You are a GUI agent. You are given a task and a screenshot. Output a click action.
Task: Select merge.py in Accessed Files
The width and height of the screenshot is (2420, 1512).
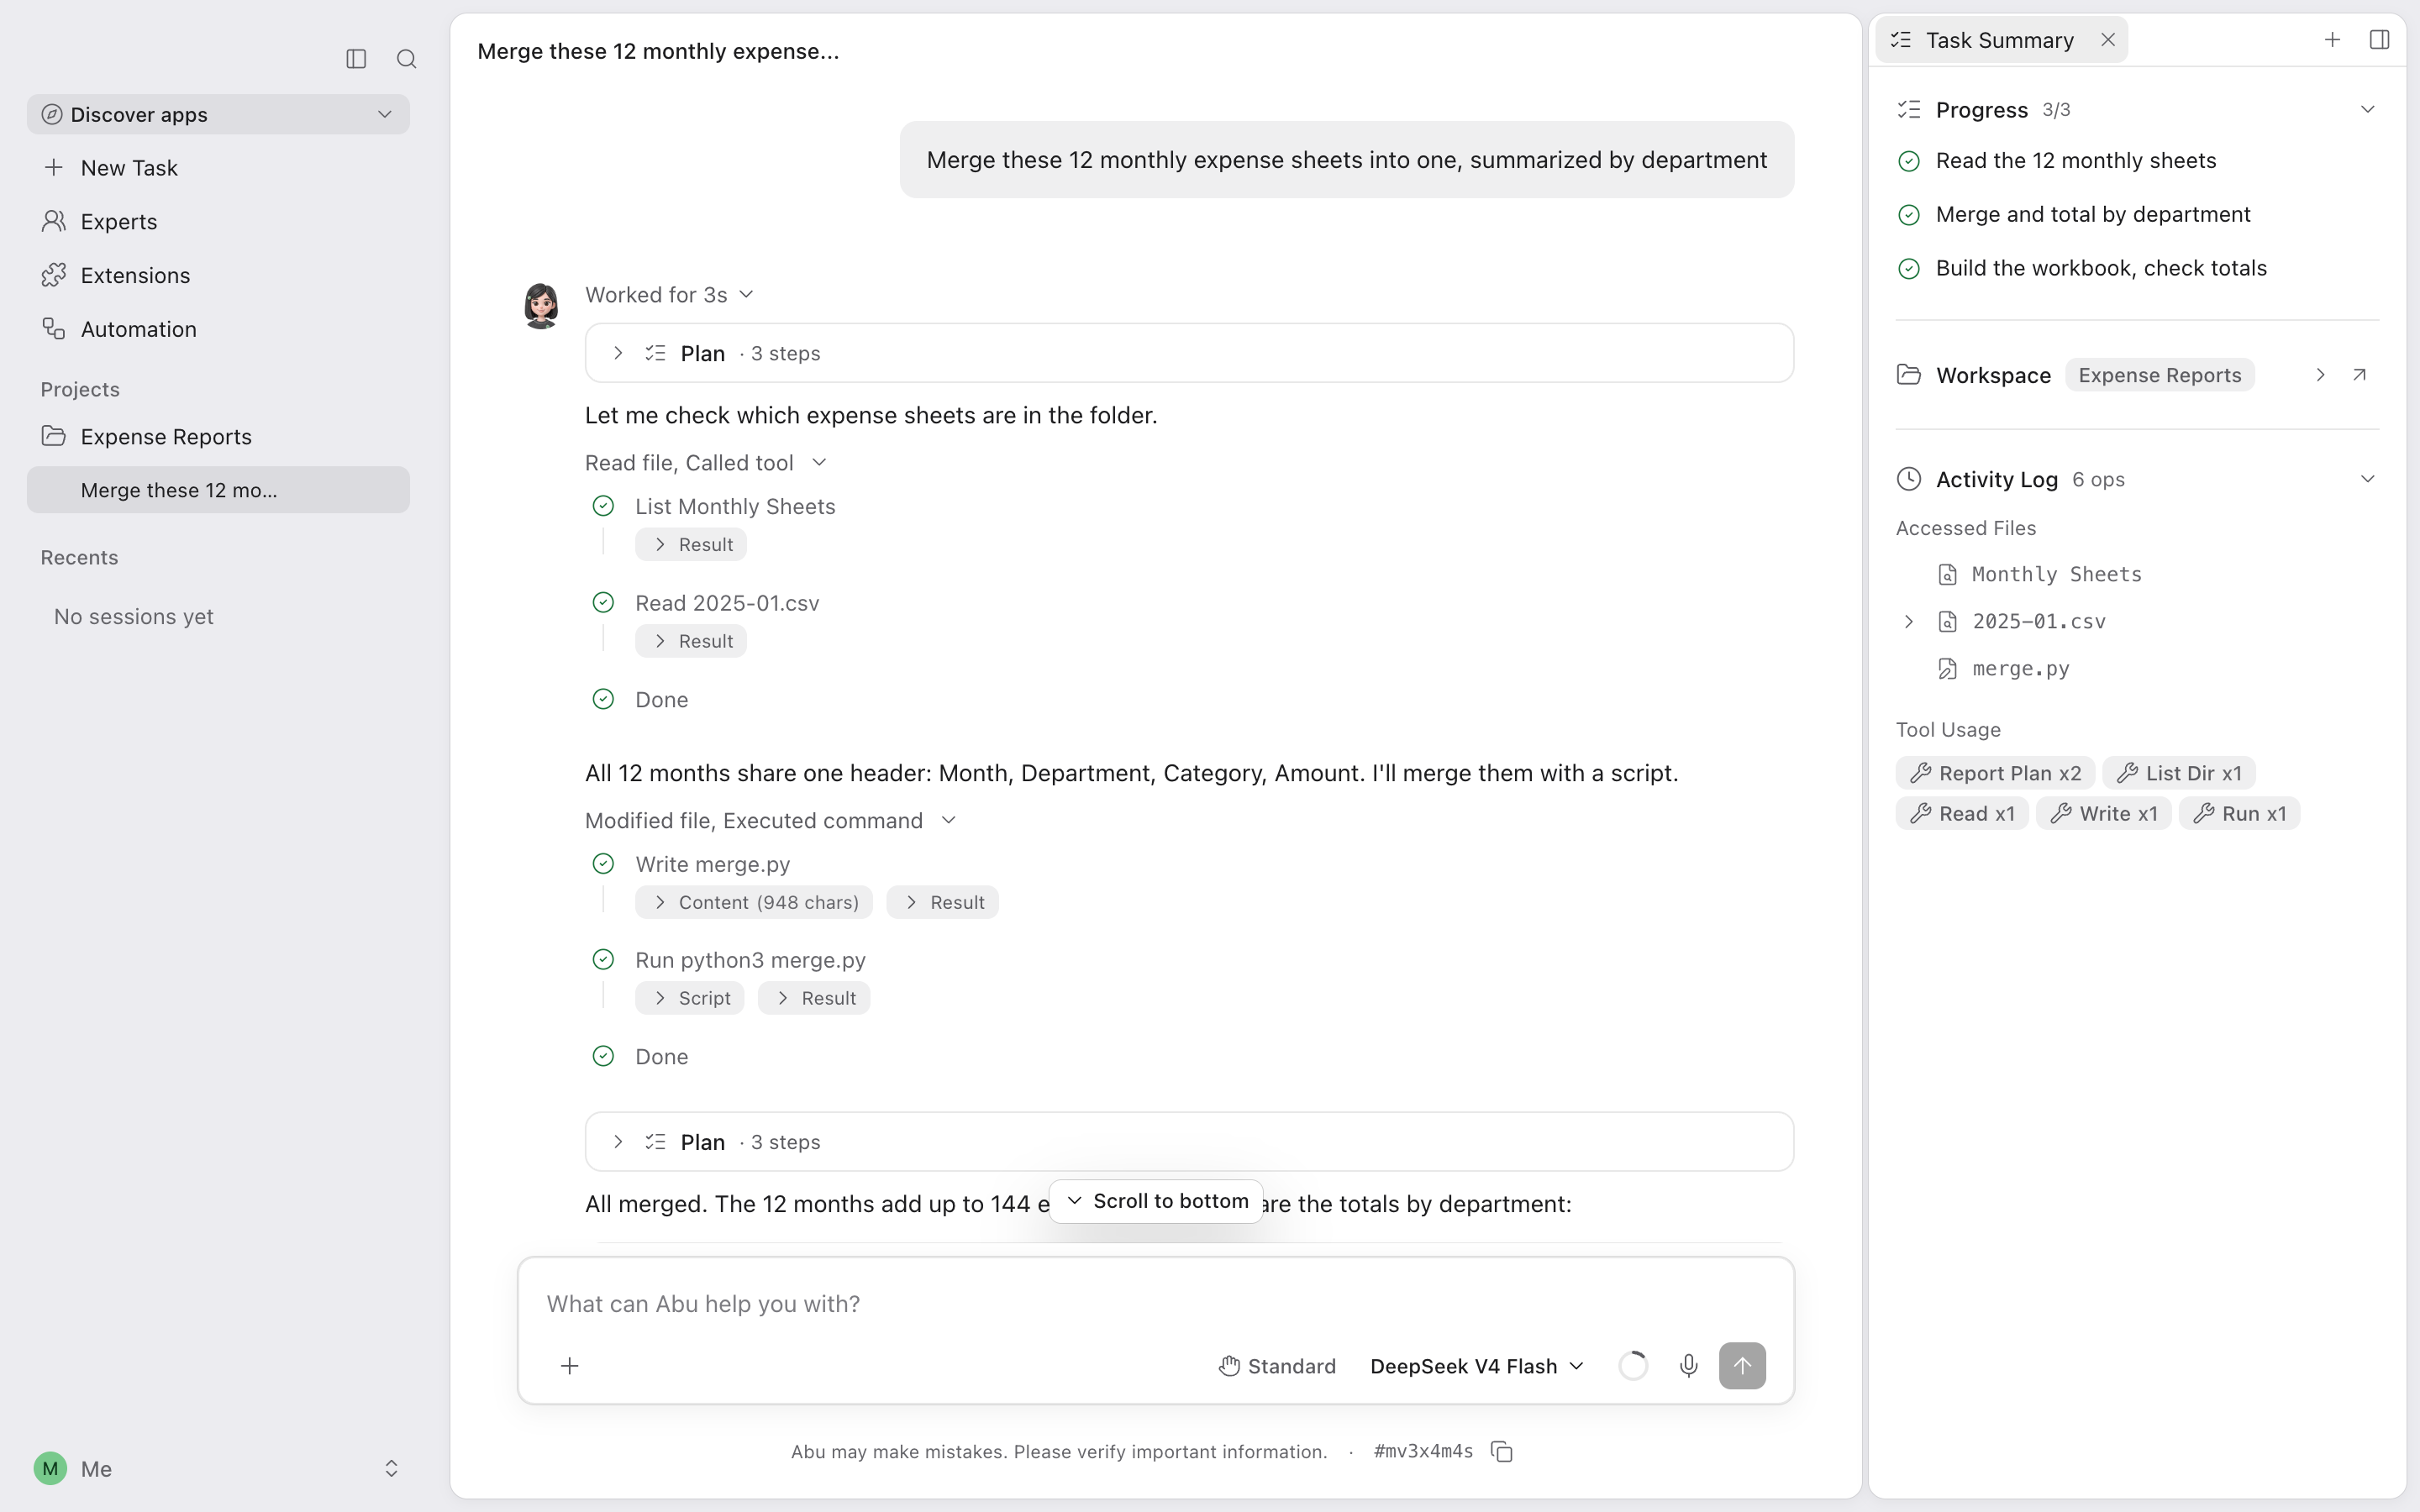2020,669
